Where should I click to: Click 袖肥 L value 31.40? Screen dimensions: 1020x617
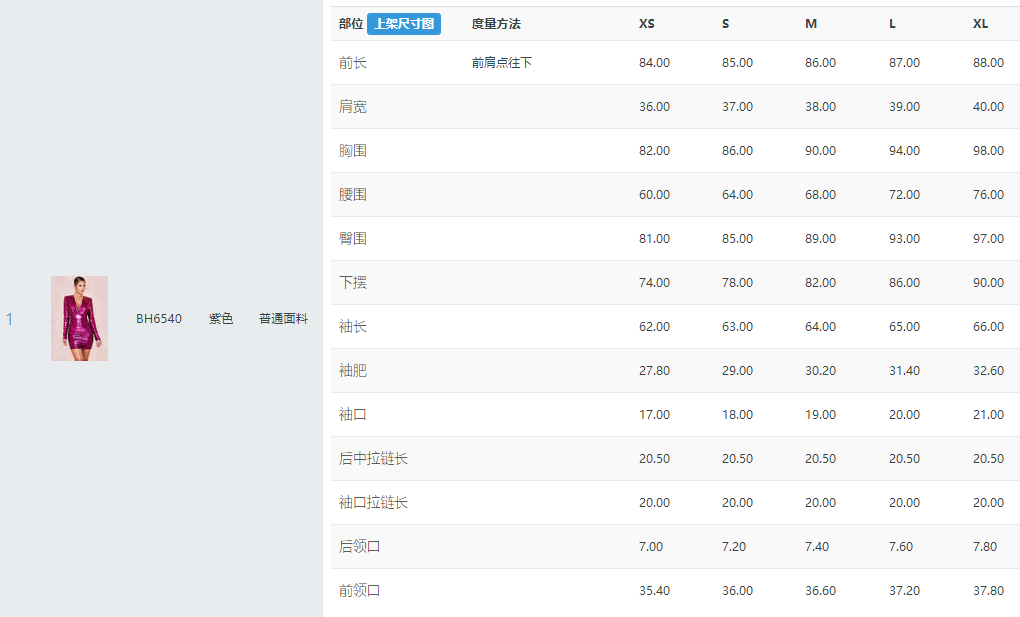(904, 371)
